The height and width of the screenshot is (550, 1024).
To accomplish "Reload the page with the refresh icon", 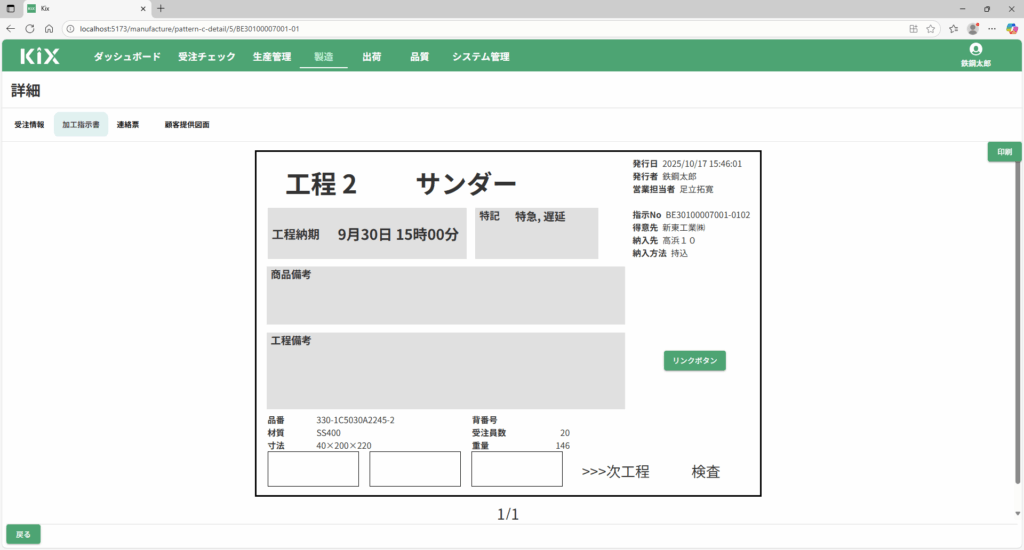I will point(29,29).
